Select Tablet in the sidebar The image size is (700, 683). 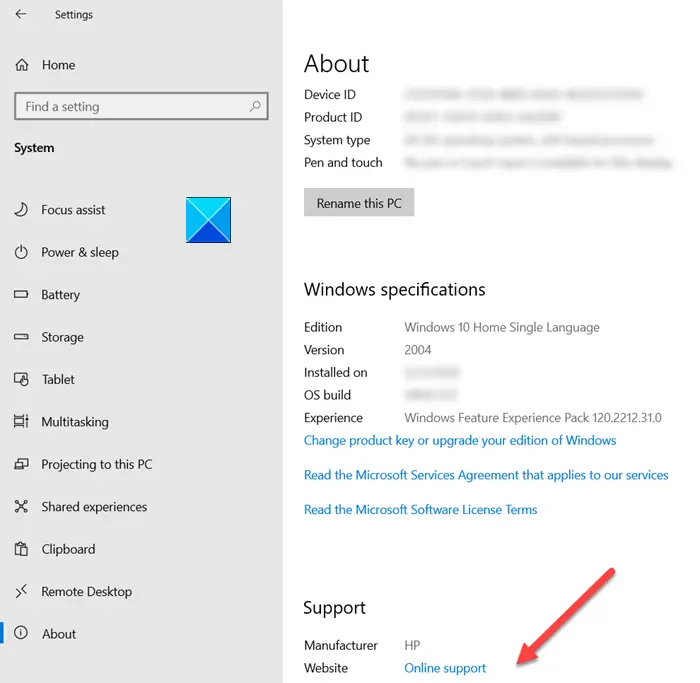tap(58, 379)
